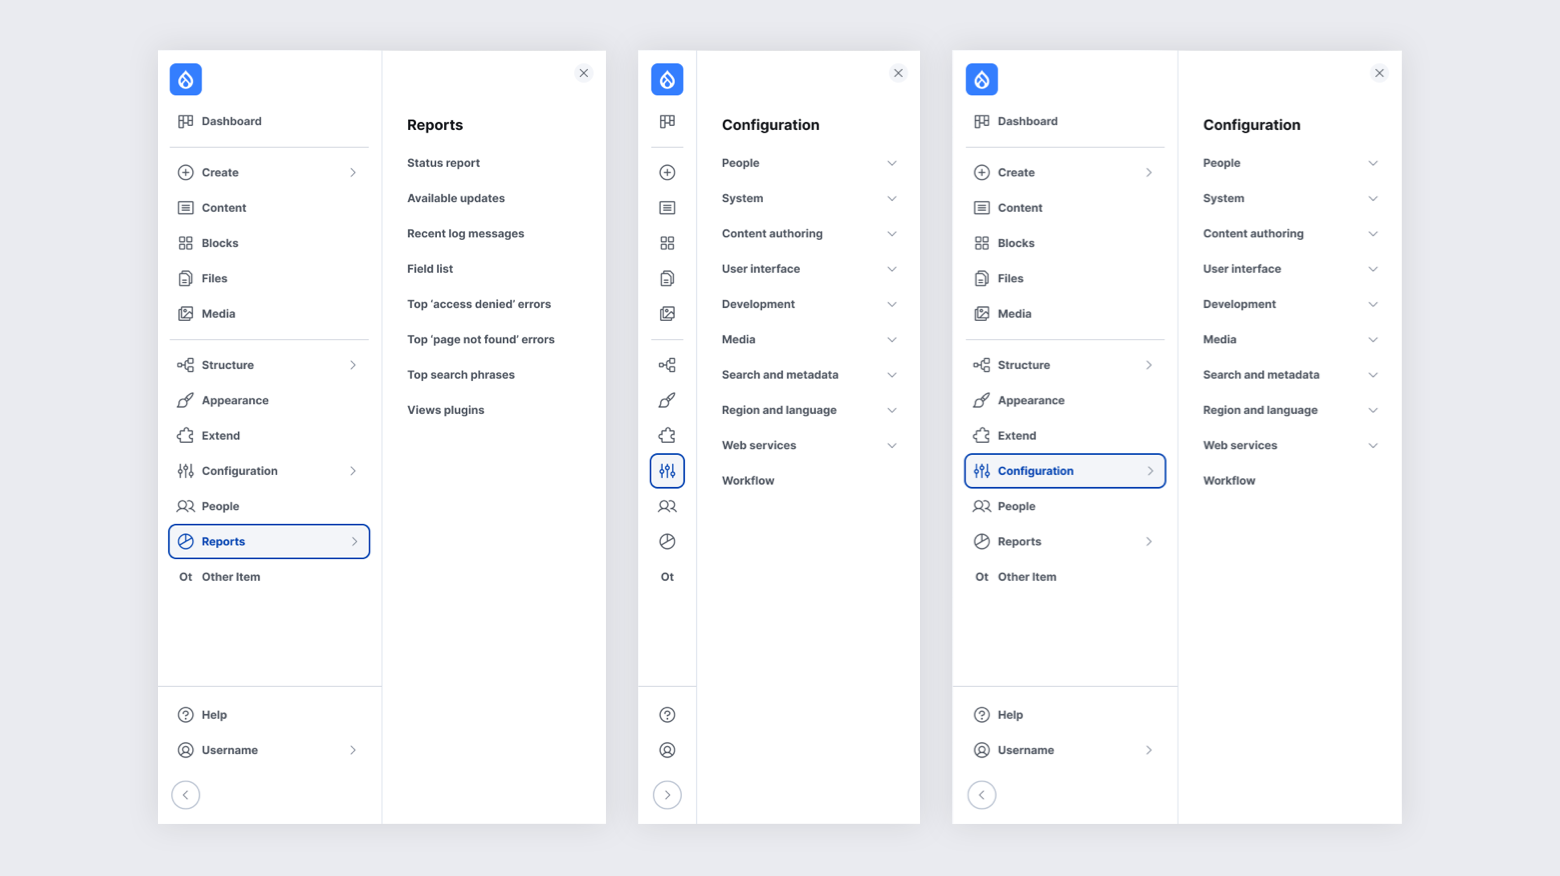
Task: Open Blocks icon in collapsed sidebar
Action: click(667, 243)
